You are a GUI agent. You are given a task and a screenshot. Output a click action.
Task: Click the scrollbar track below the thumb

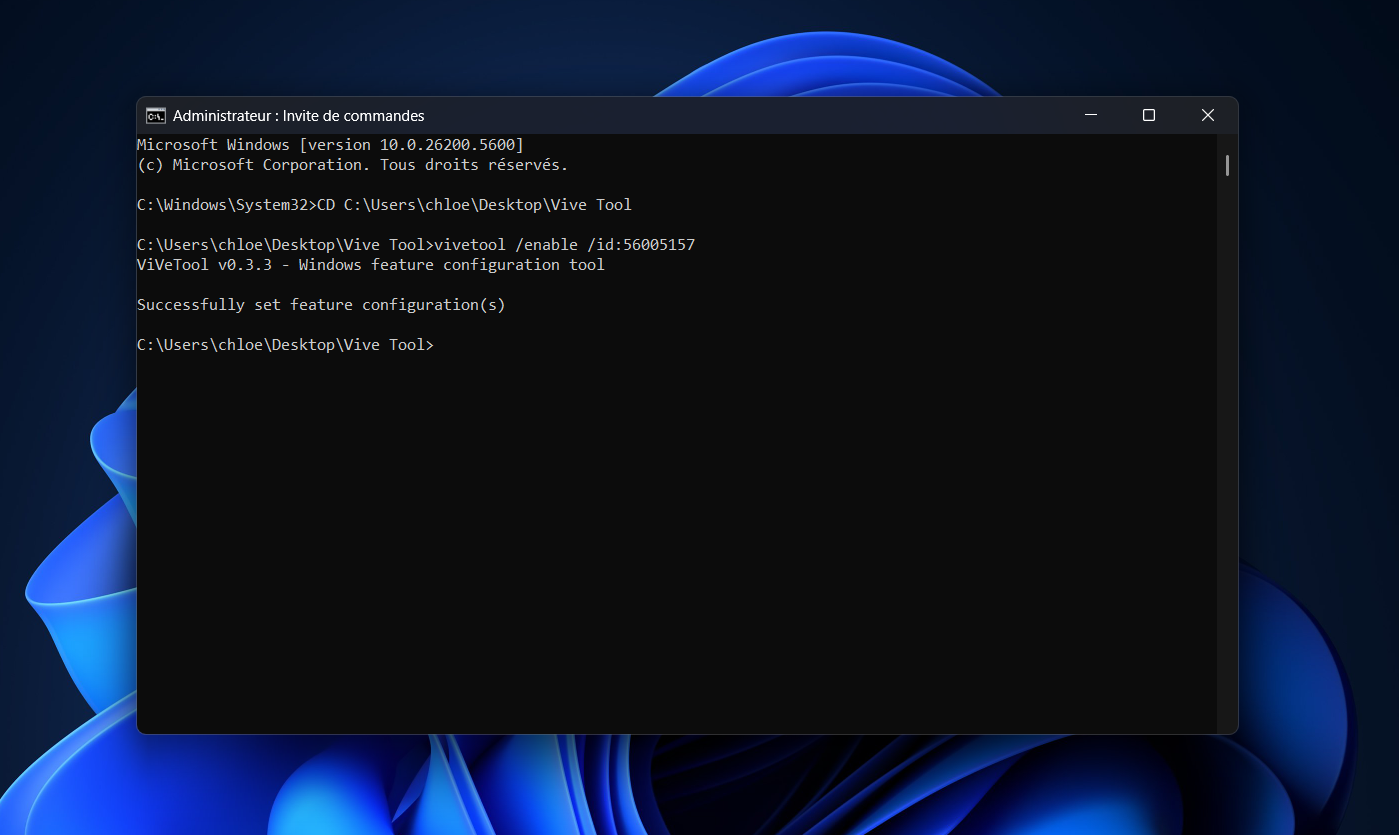click(1227, 450)
